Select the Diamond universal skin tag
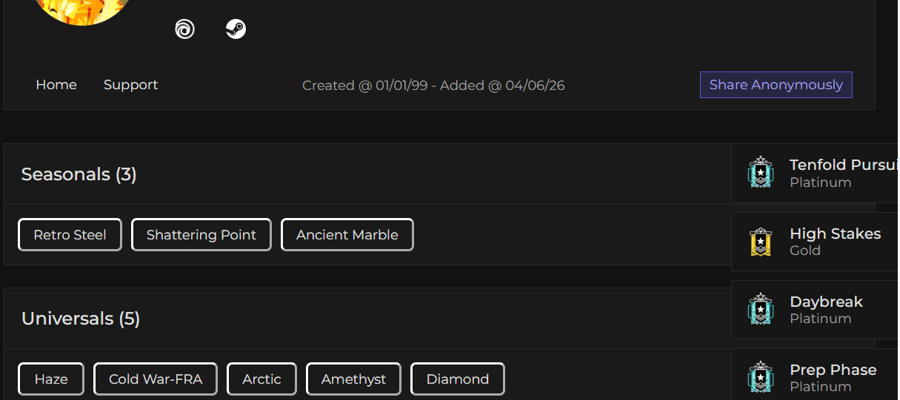Screen dimensions: 900x400 click(457, 379)
